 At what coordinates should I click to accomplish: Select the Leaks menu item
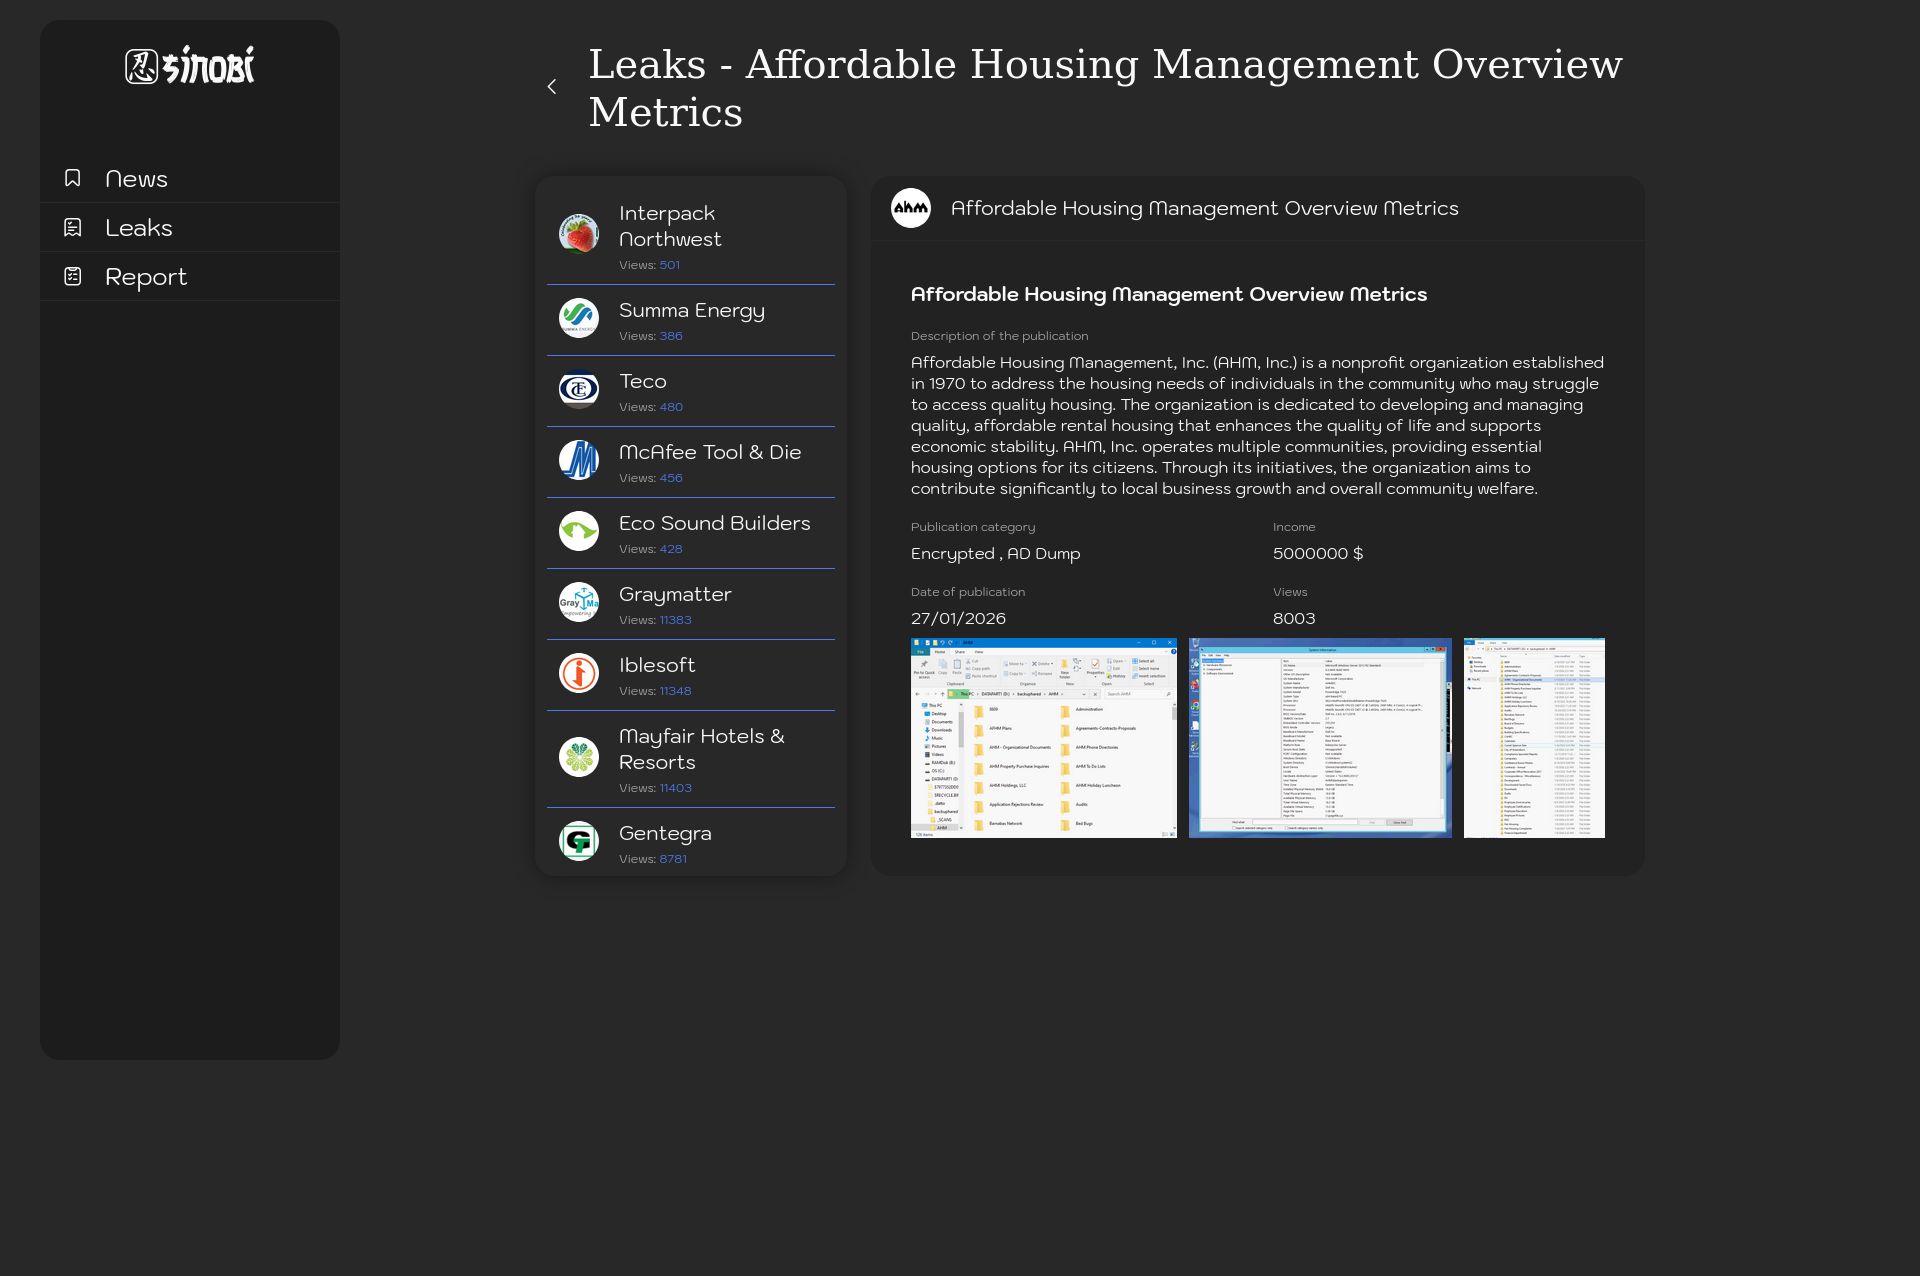click(x=139, y=228)
